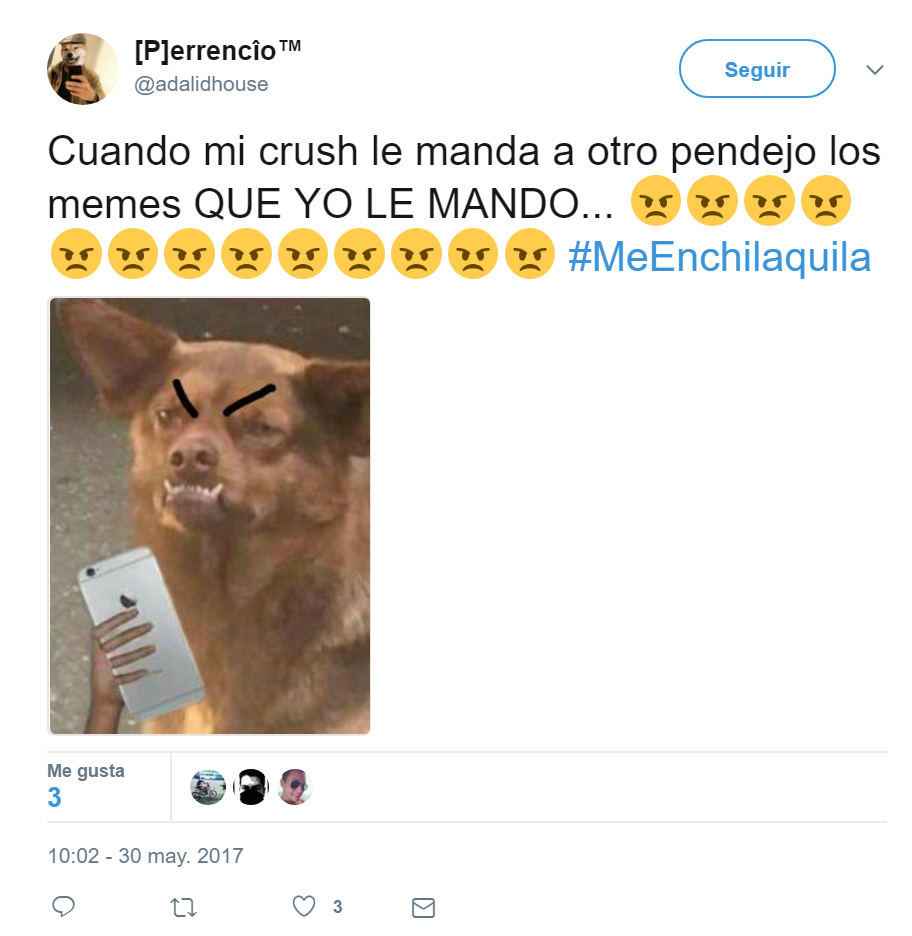Click the like count number beside heart
This screenshot has height=936, width=912.
337,907
